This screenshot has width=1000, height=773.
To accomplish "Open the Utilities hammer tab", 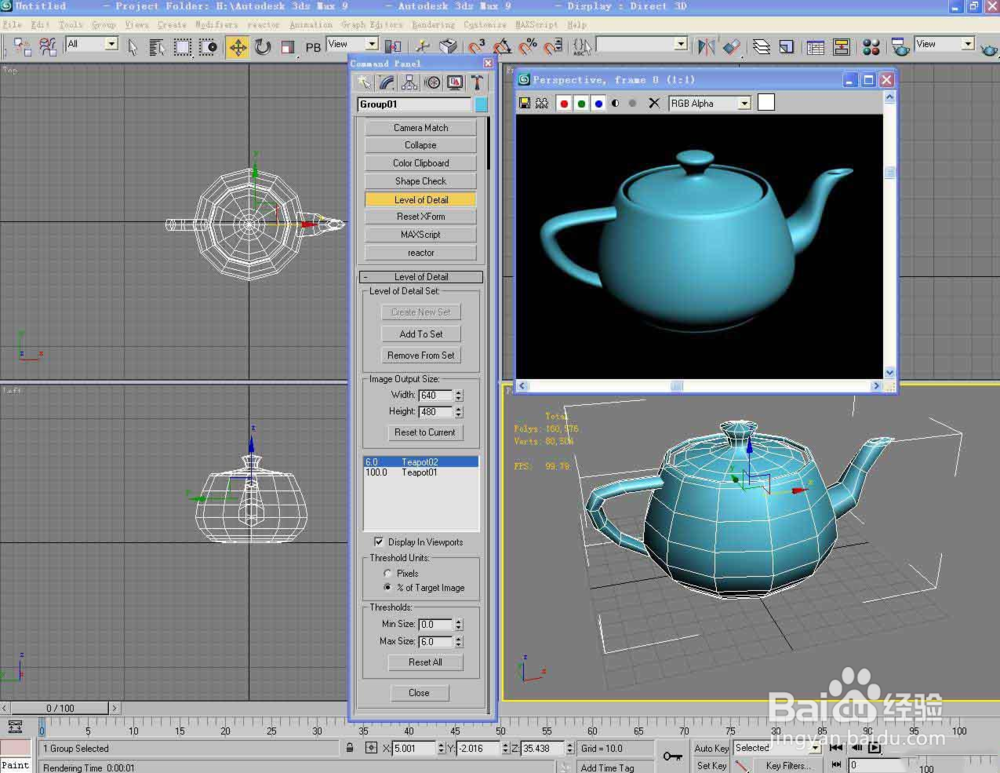I will pos(477,82).
